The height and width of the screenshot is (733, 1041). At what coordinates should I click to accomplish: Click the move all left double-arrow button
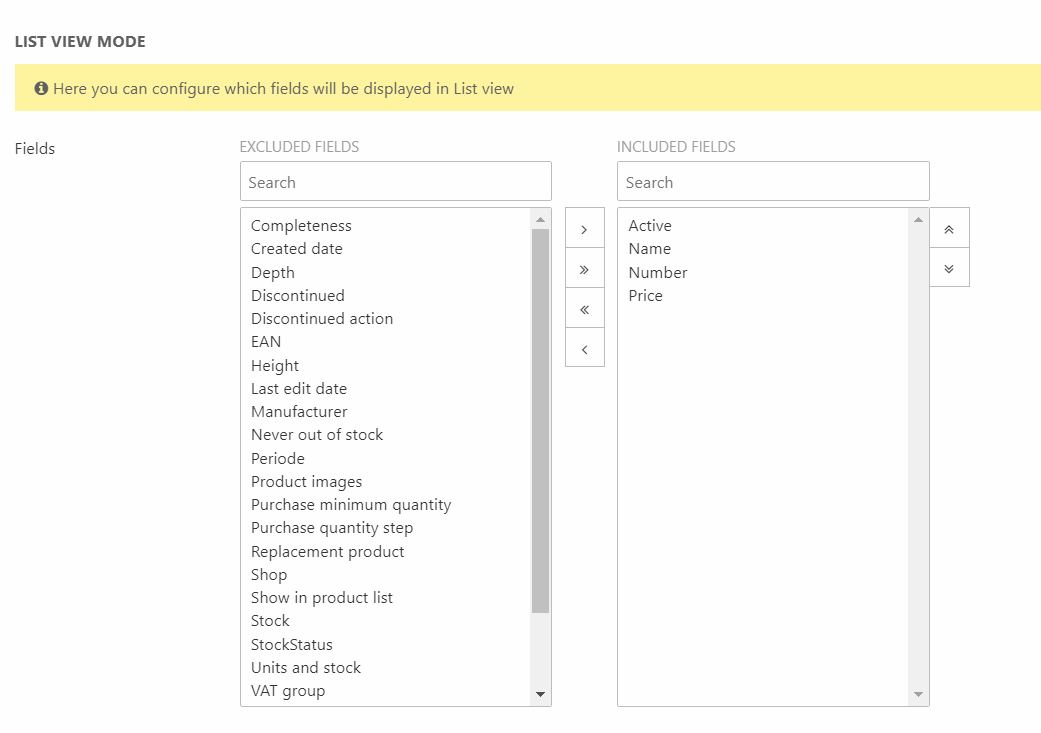point(584,309)
